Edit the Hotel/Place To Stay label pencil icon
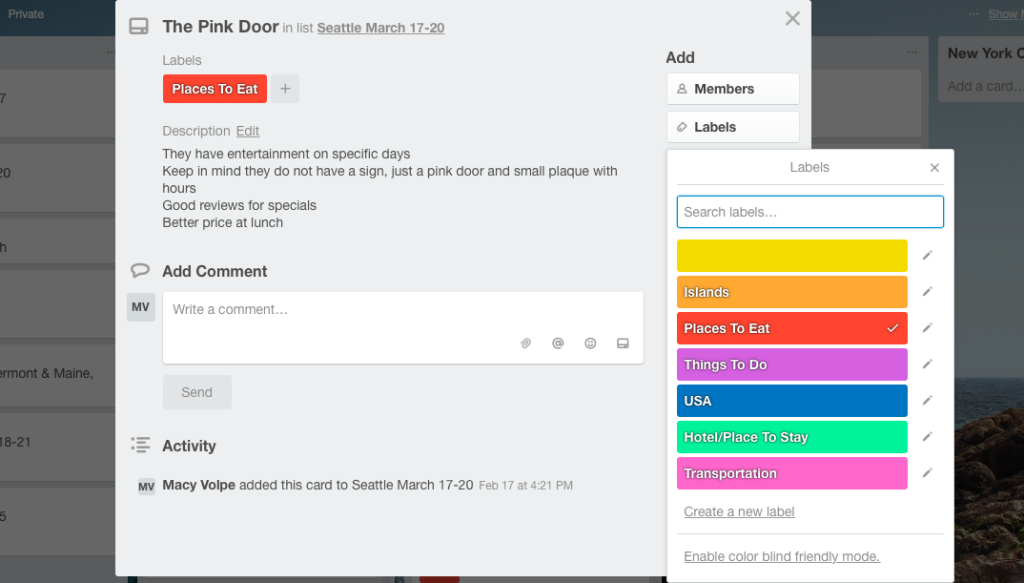The image size is (1024, 583). click(x=927, y=437)
